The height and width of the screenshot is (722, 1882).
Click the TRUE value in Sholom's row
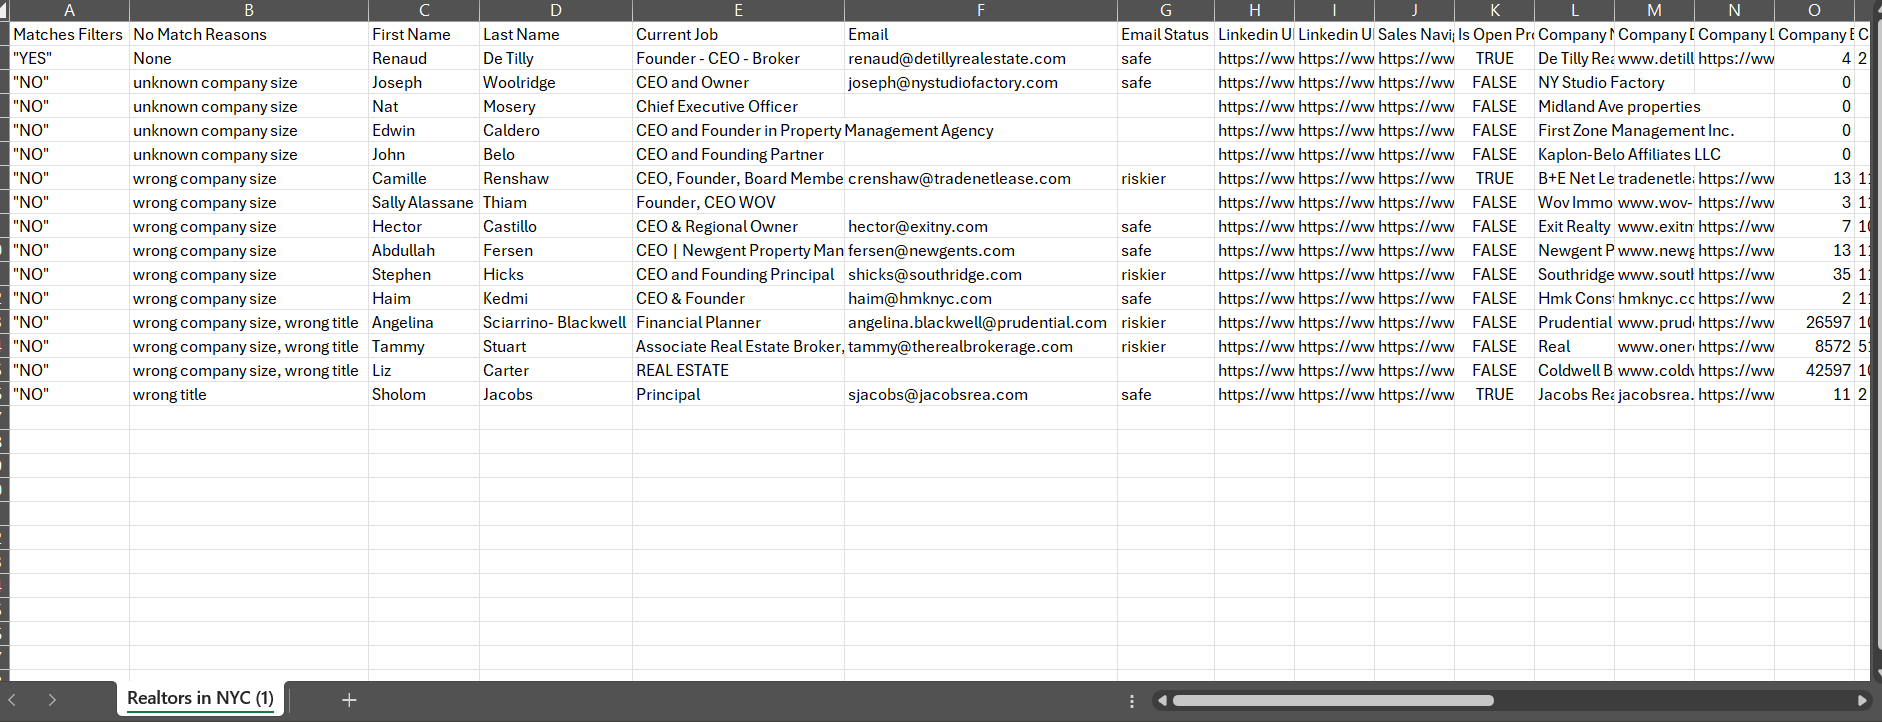[x=1494, y=394]
